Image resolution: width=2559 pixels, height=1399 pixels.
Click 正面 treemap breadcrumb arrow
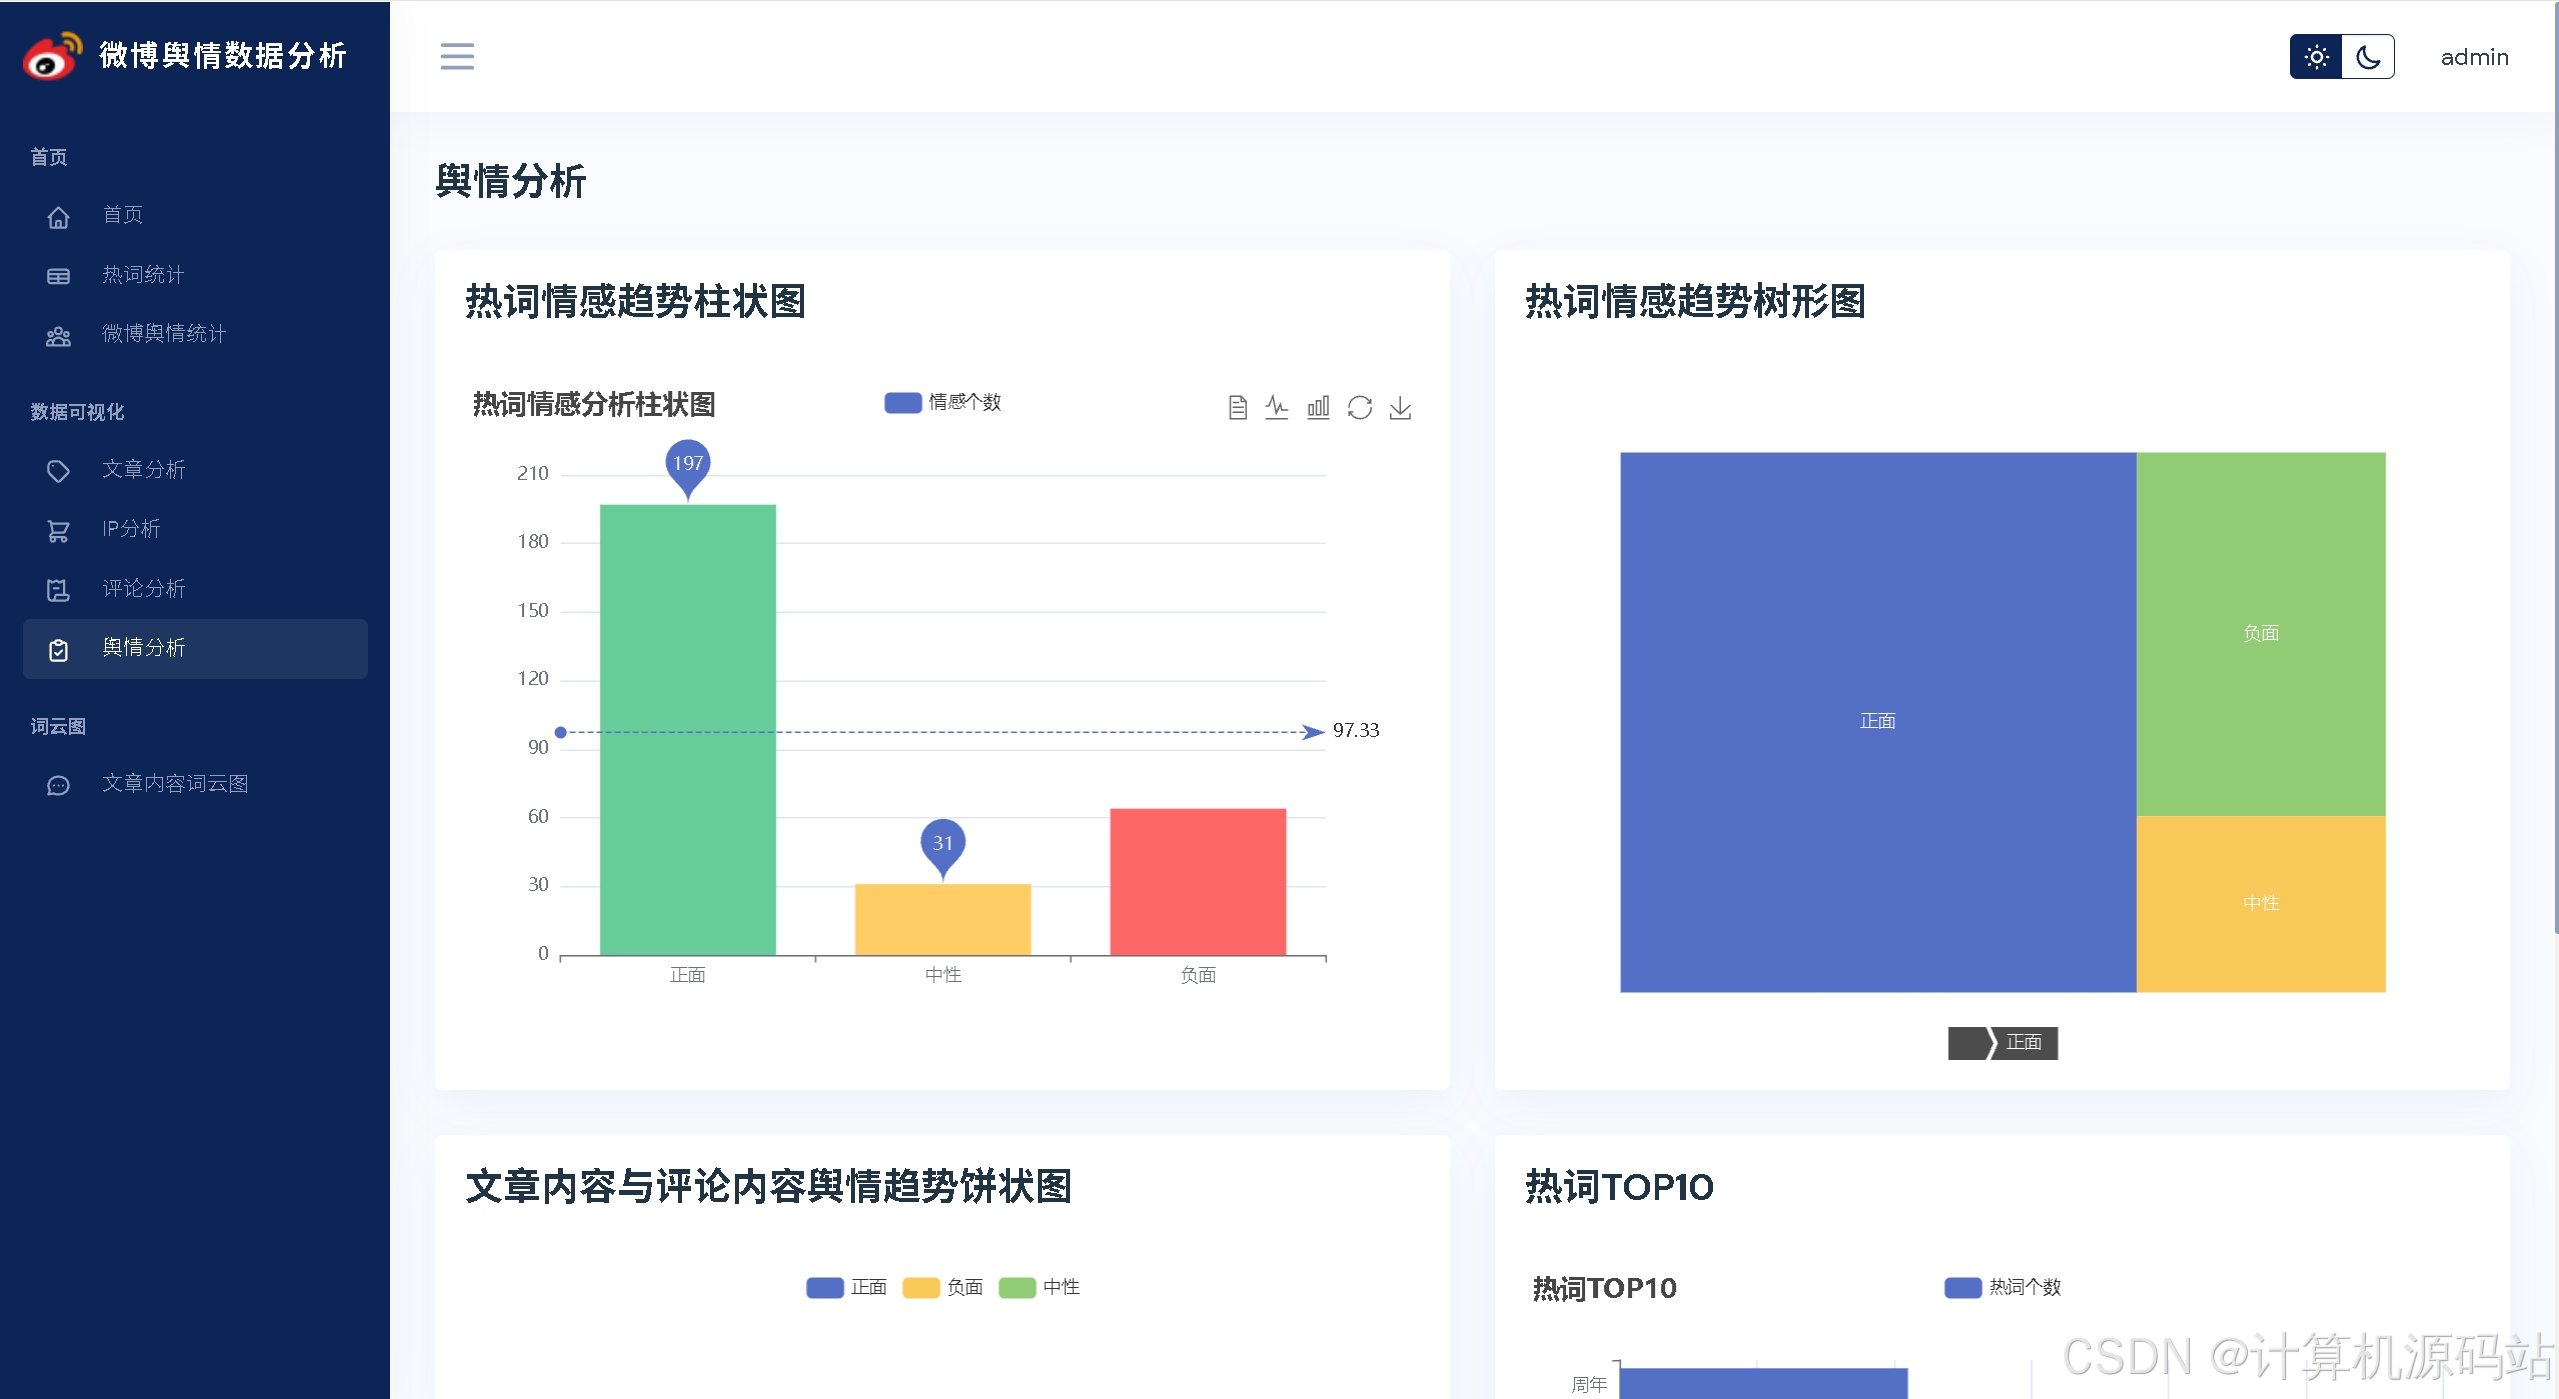coord(2022,1043)
